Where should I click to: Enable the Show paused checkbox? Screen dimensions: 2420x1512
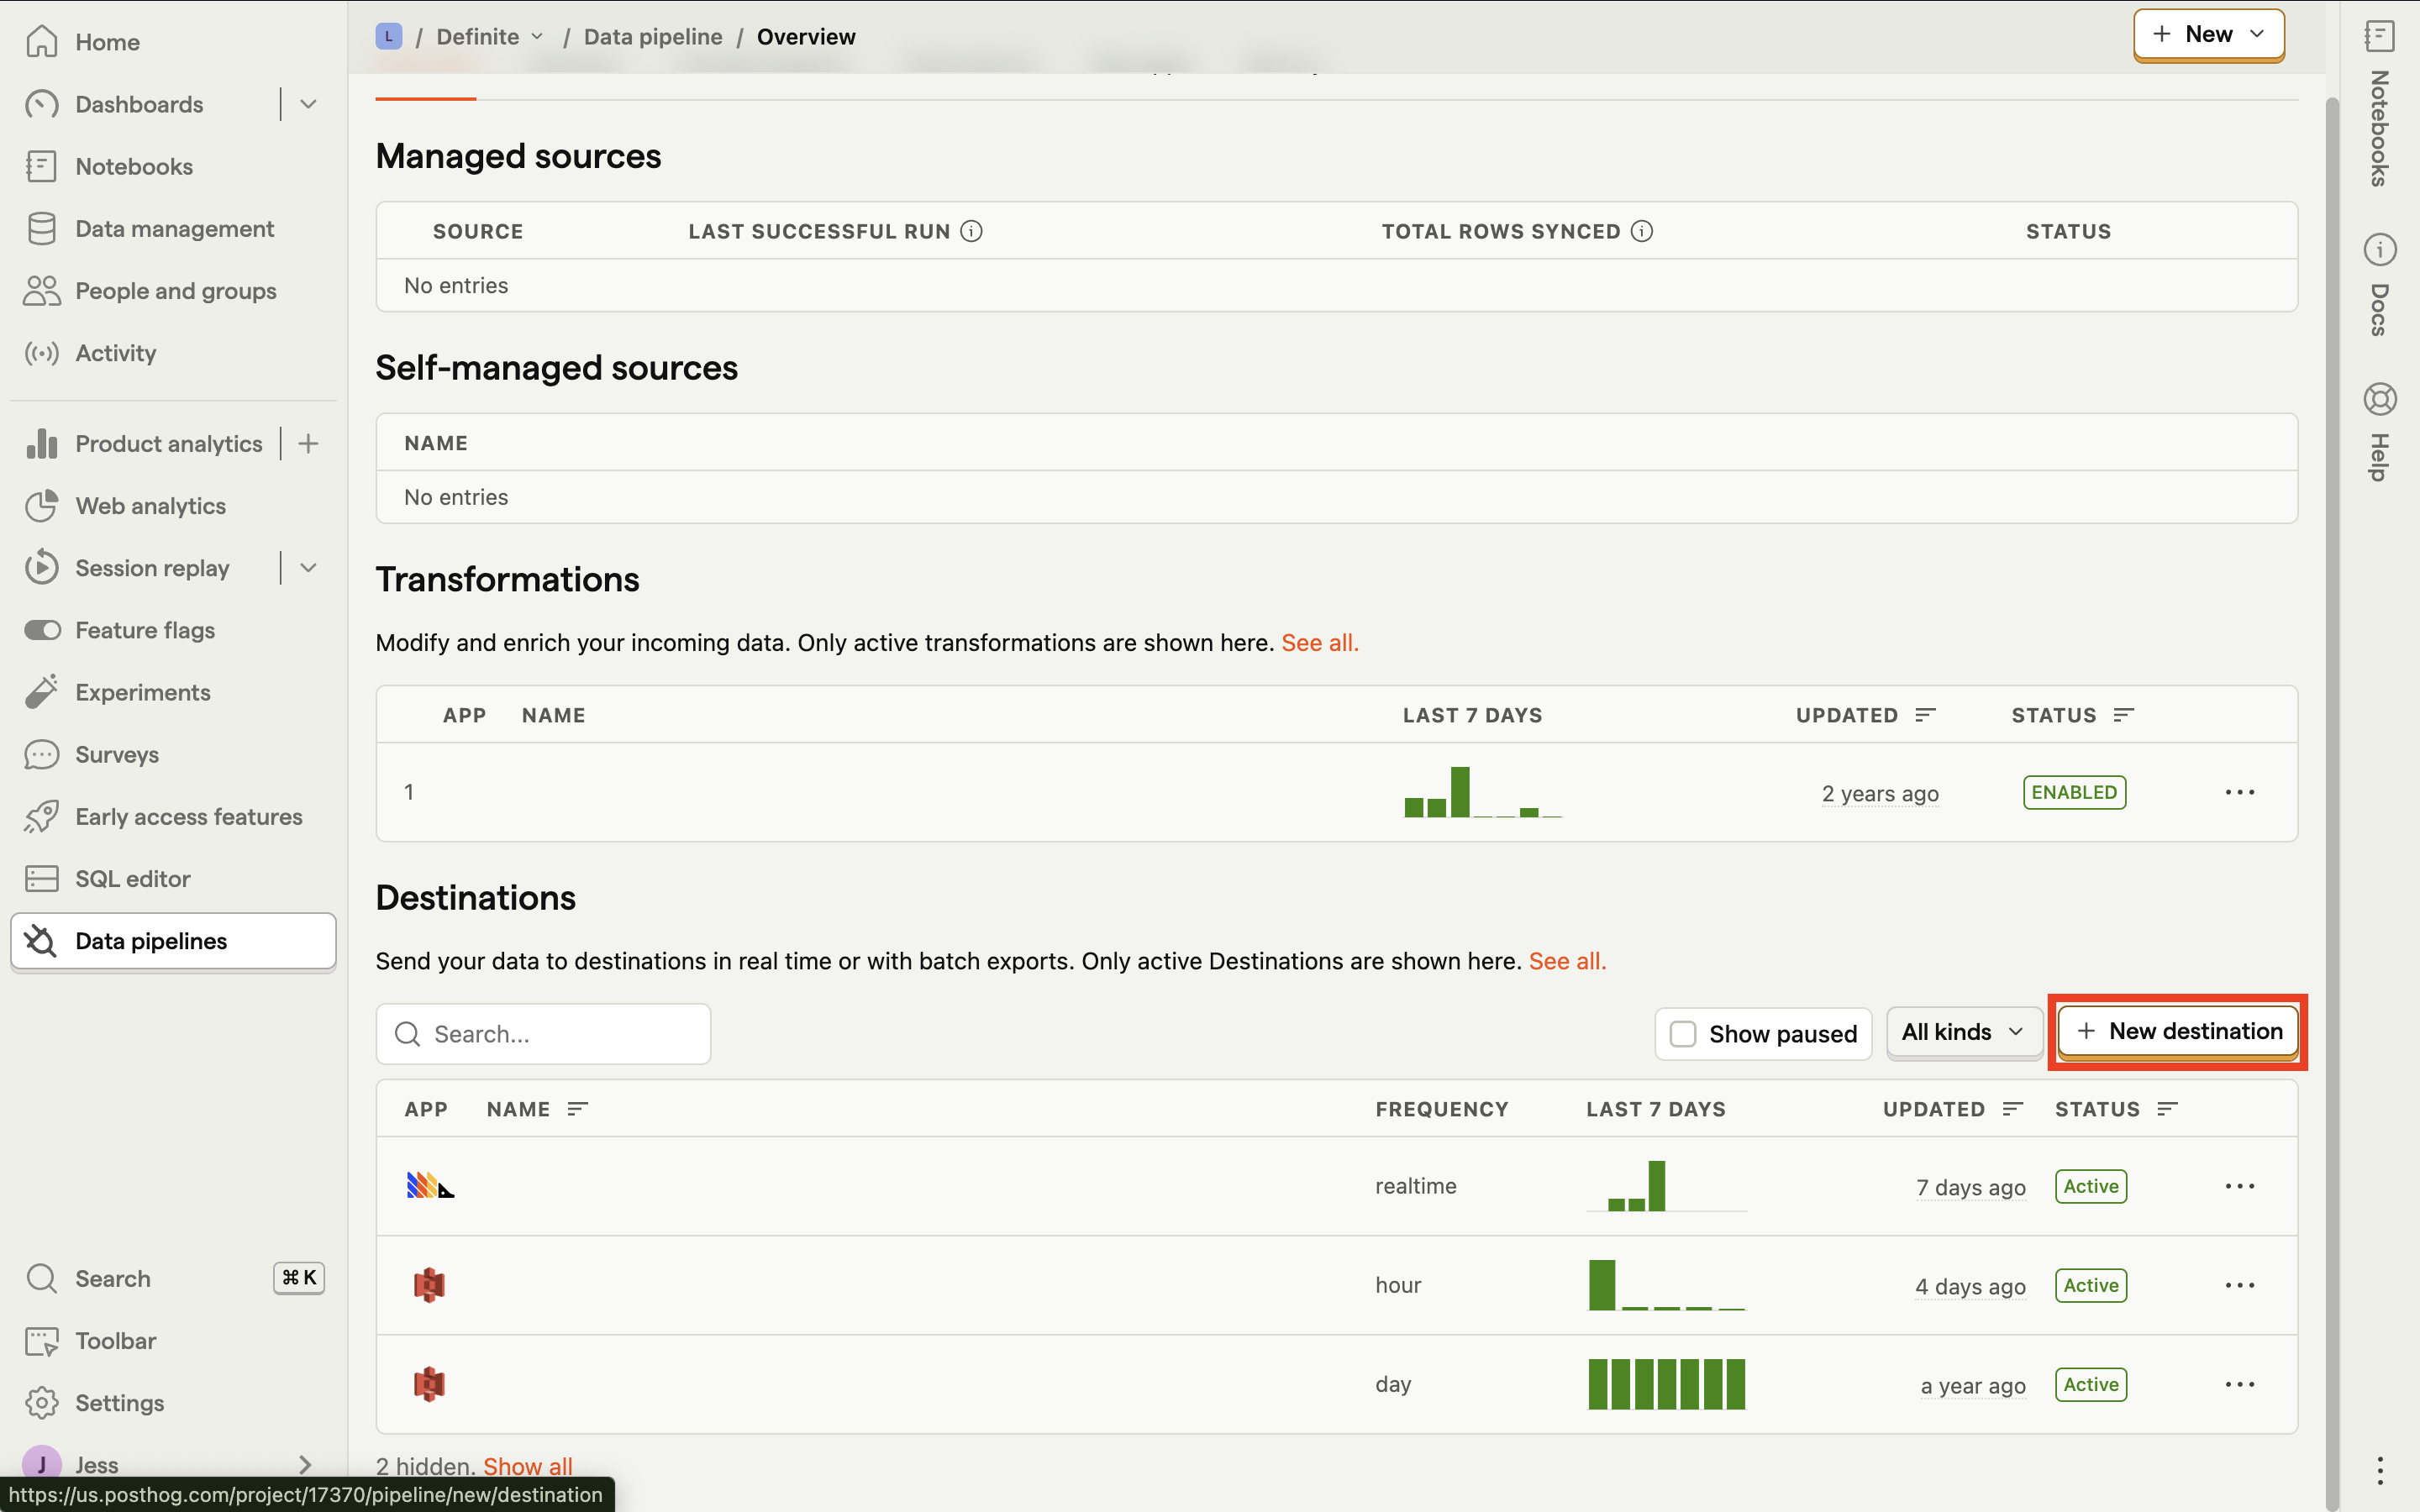click(1683, 1034)
